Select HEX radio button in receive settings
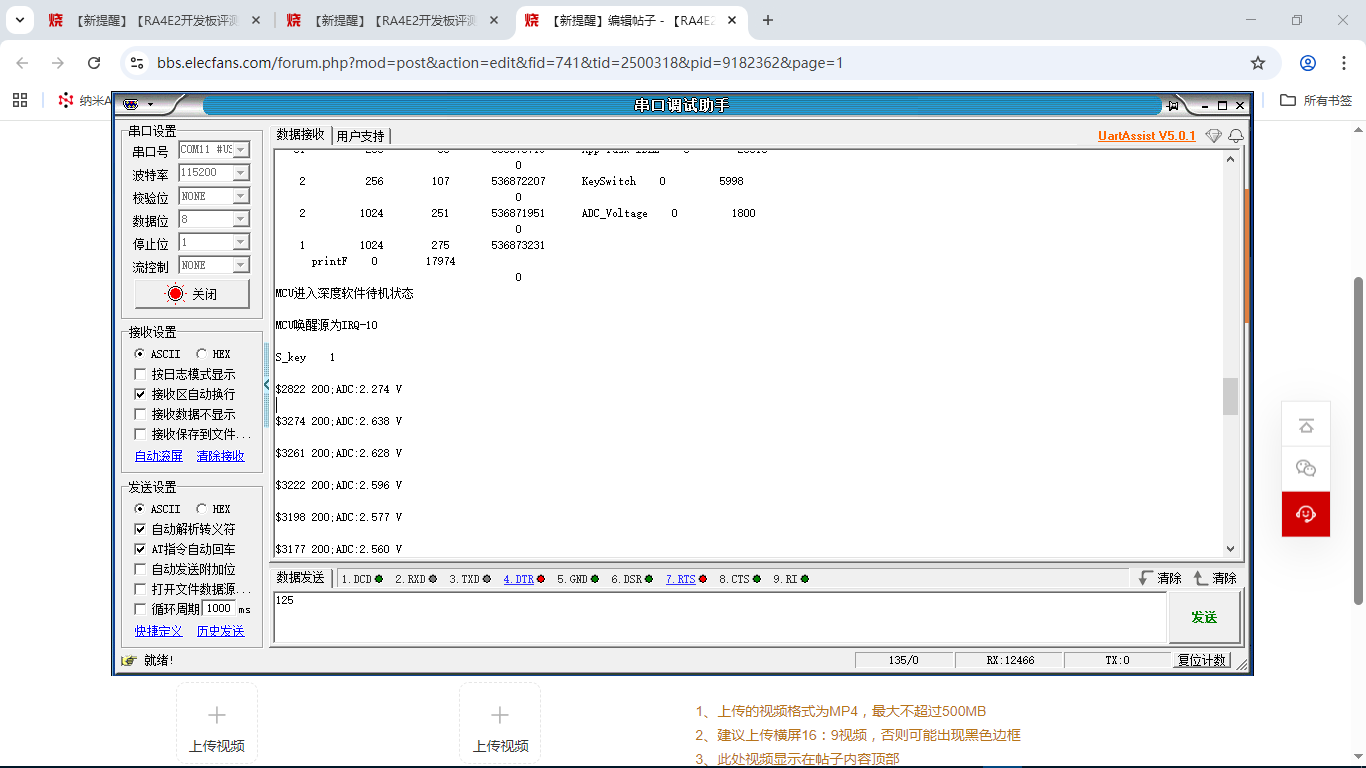The image size is (1366, 768). tap(203, 354)
